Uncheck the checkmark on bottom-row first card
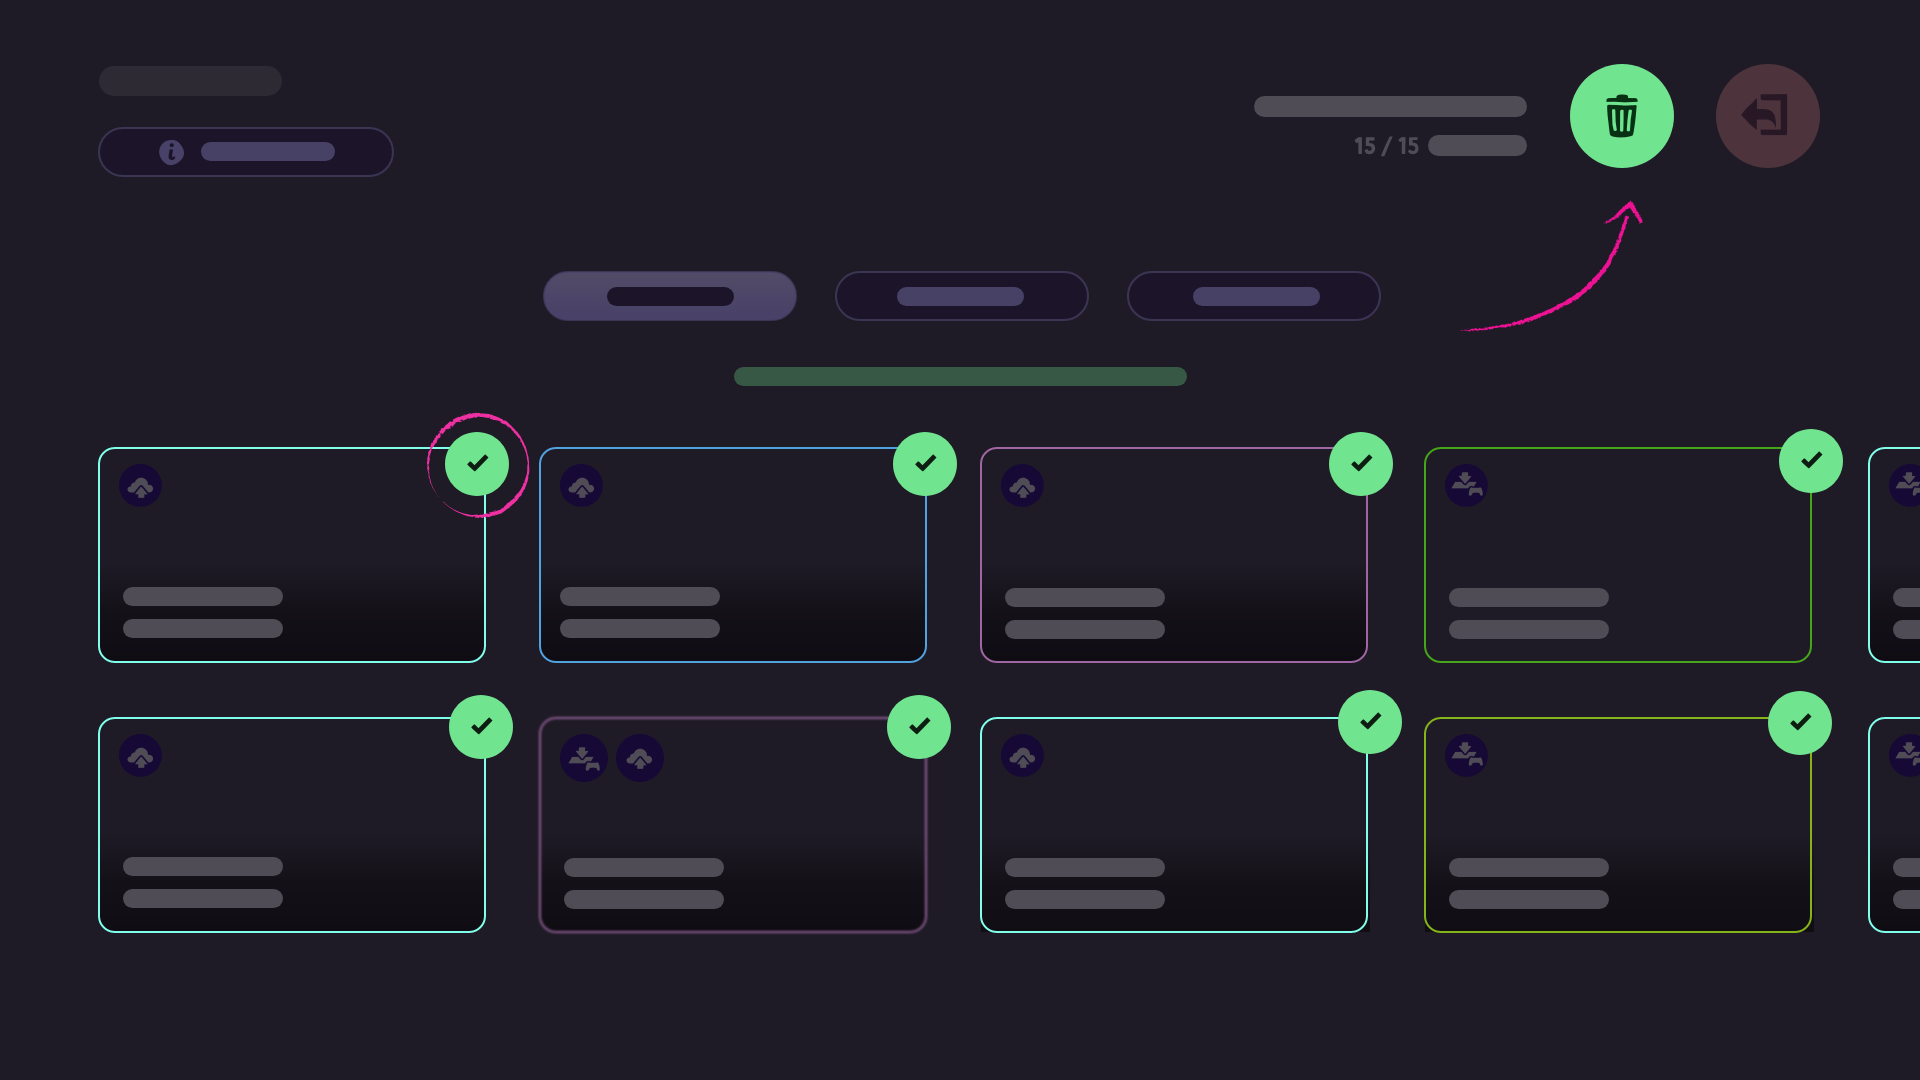 (481, 727)
